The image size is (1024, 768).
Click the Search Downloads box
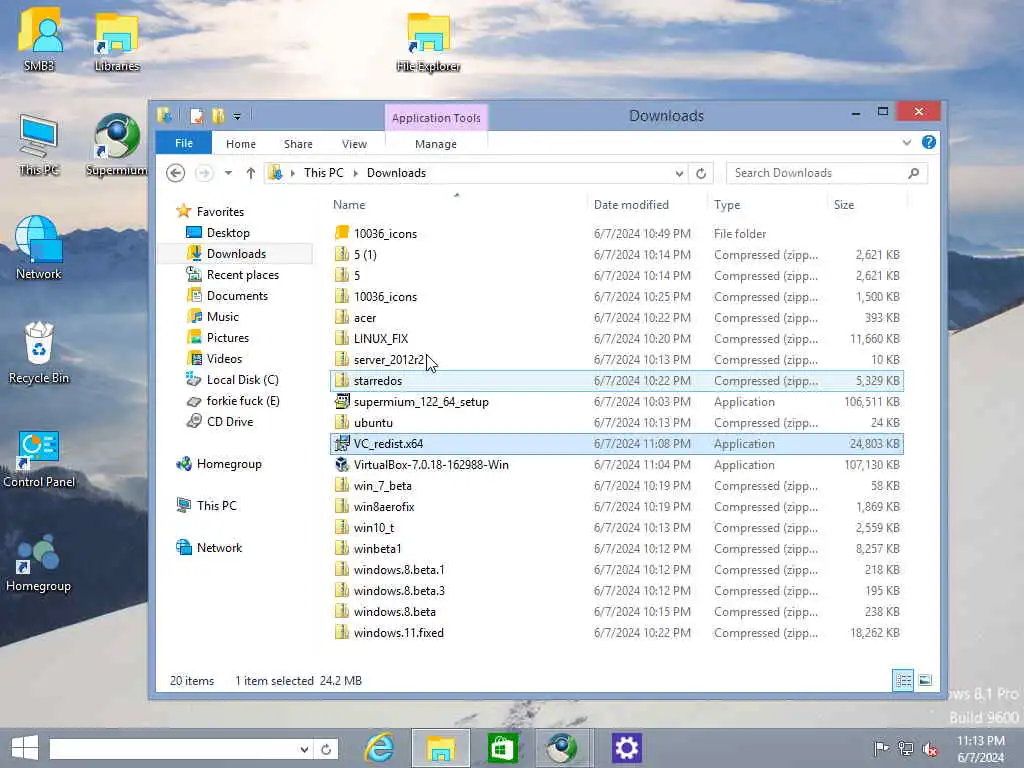click(x=827, y=173)
